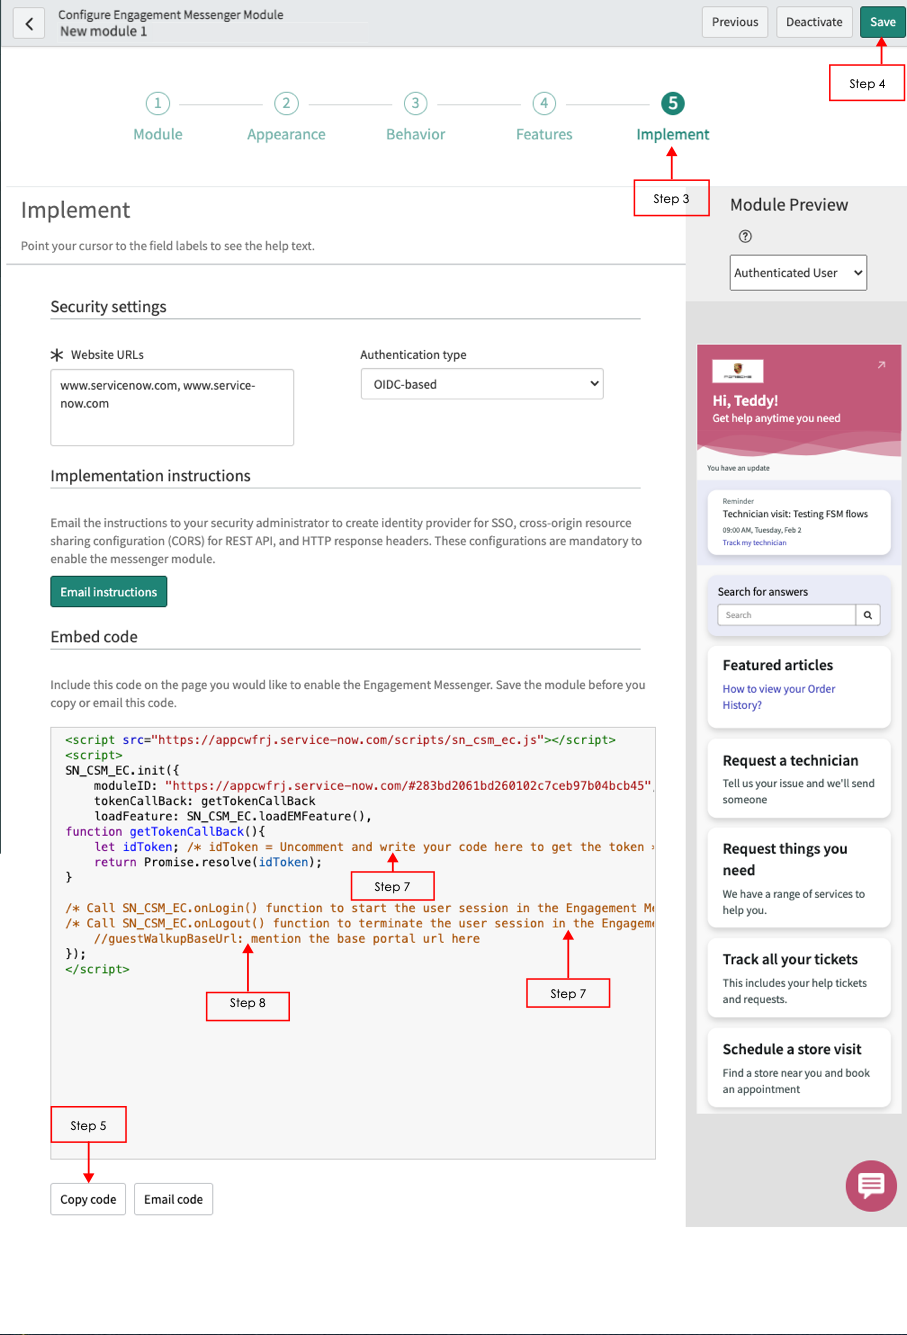Click the 'Search for answers' label
Image resolution: width=907 pixels, height=1335 pixels.
[763, 592]
